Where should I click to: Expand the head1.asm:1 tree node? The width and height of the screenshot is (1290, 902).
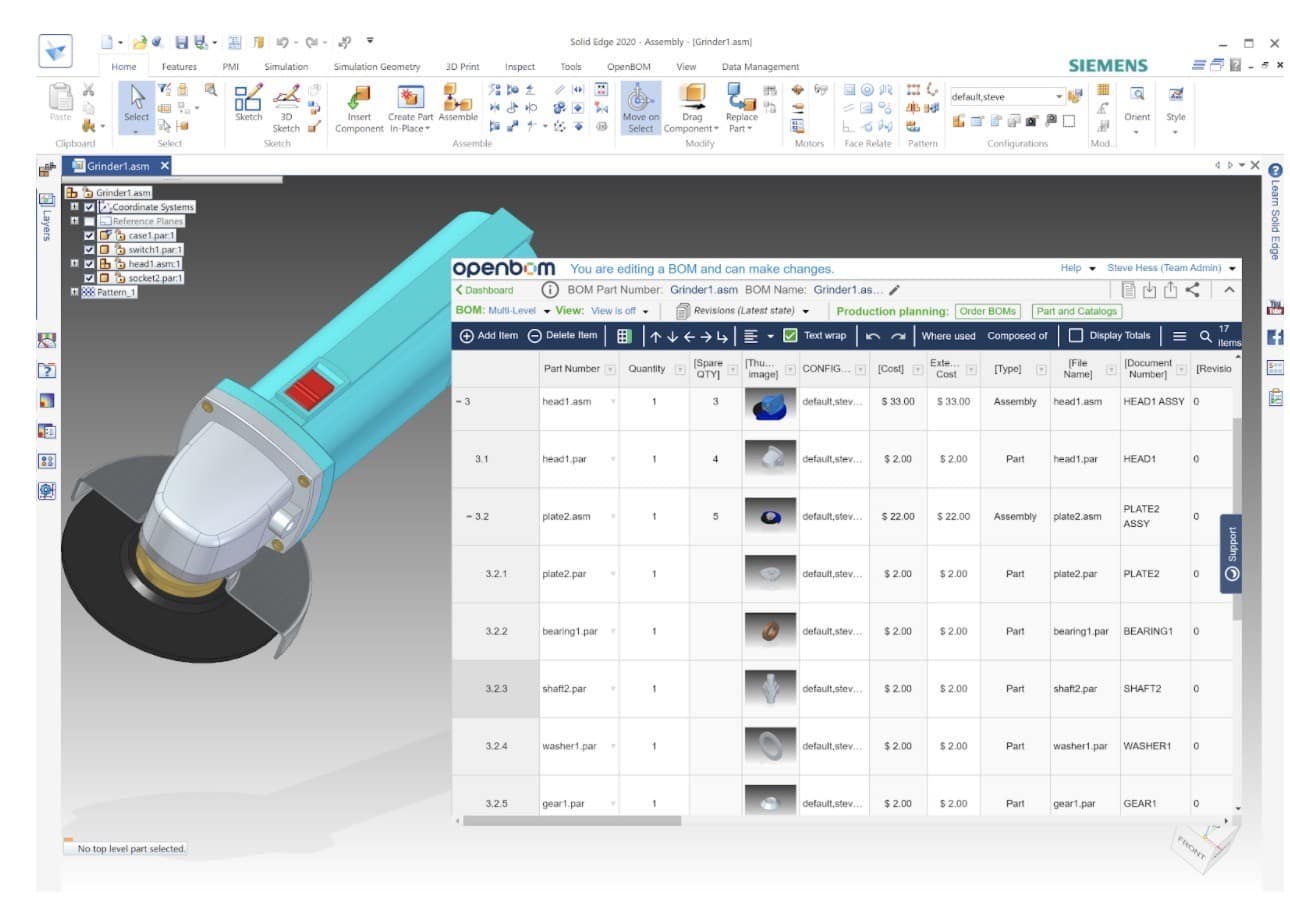tap(74, 264)
